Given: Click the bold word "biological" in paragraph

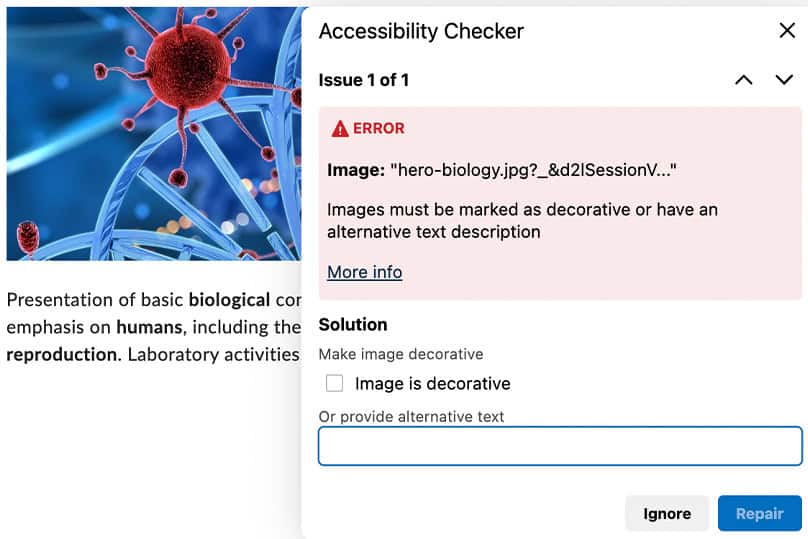Looking at the screenshot, I should click(x=229, y=299).
